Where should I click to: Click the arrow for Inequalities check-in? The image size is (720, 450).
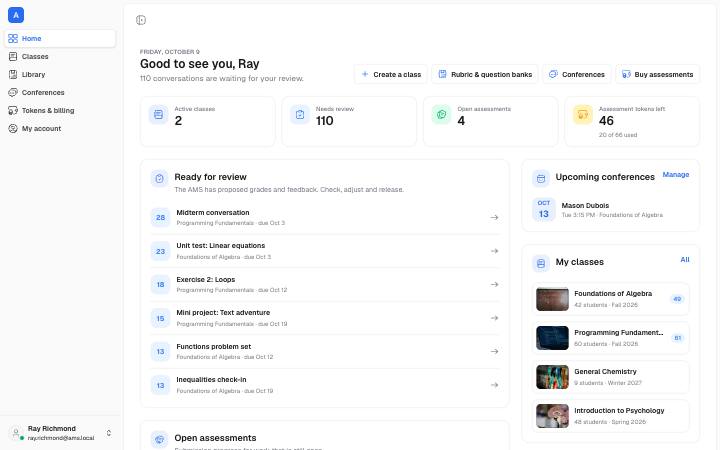494,385
